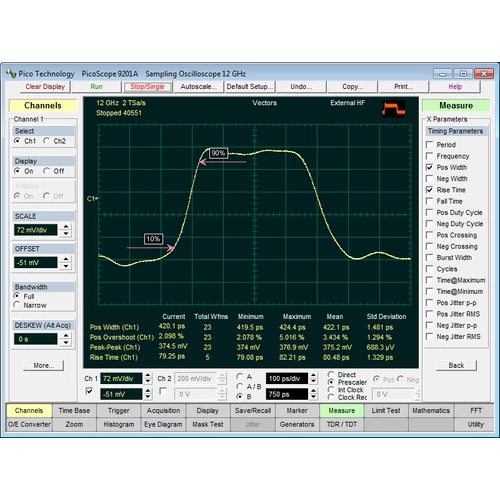Viewport: 500px width, 500px height.
Task: Click the 10% threshold marker on waveform
Action: click(153, 239)
